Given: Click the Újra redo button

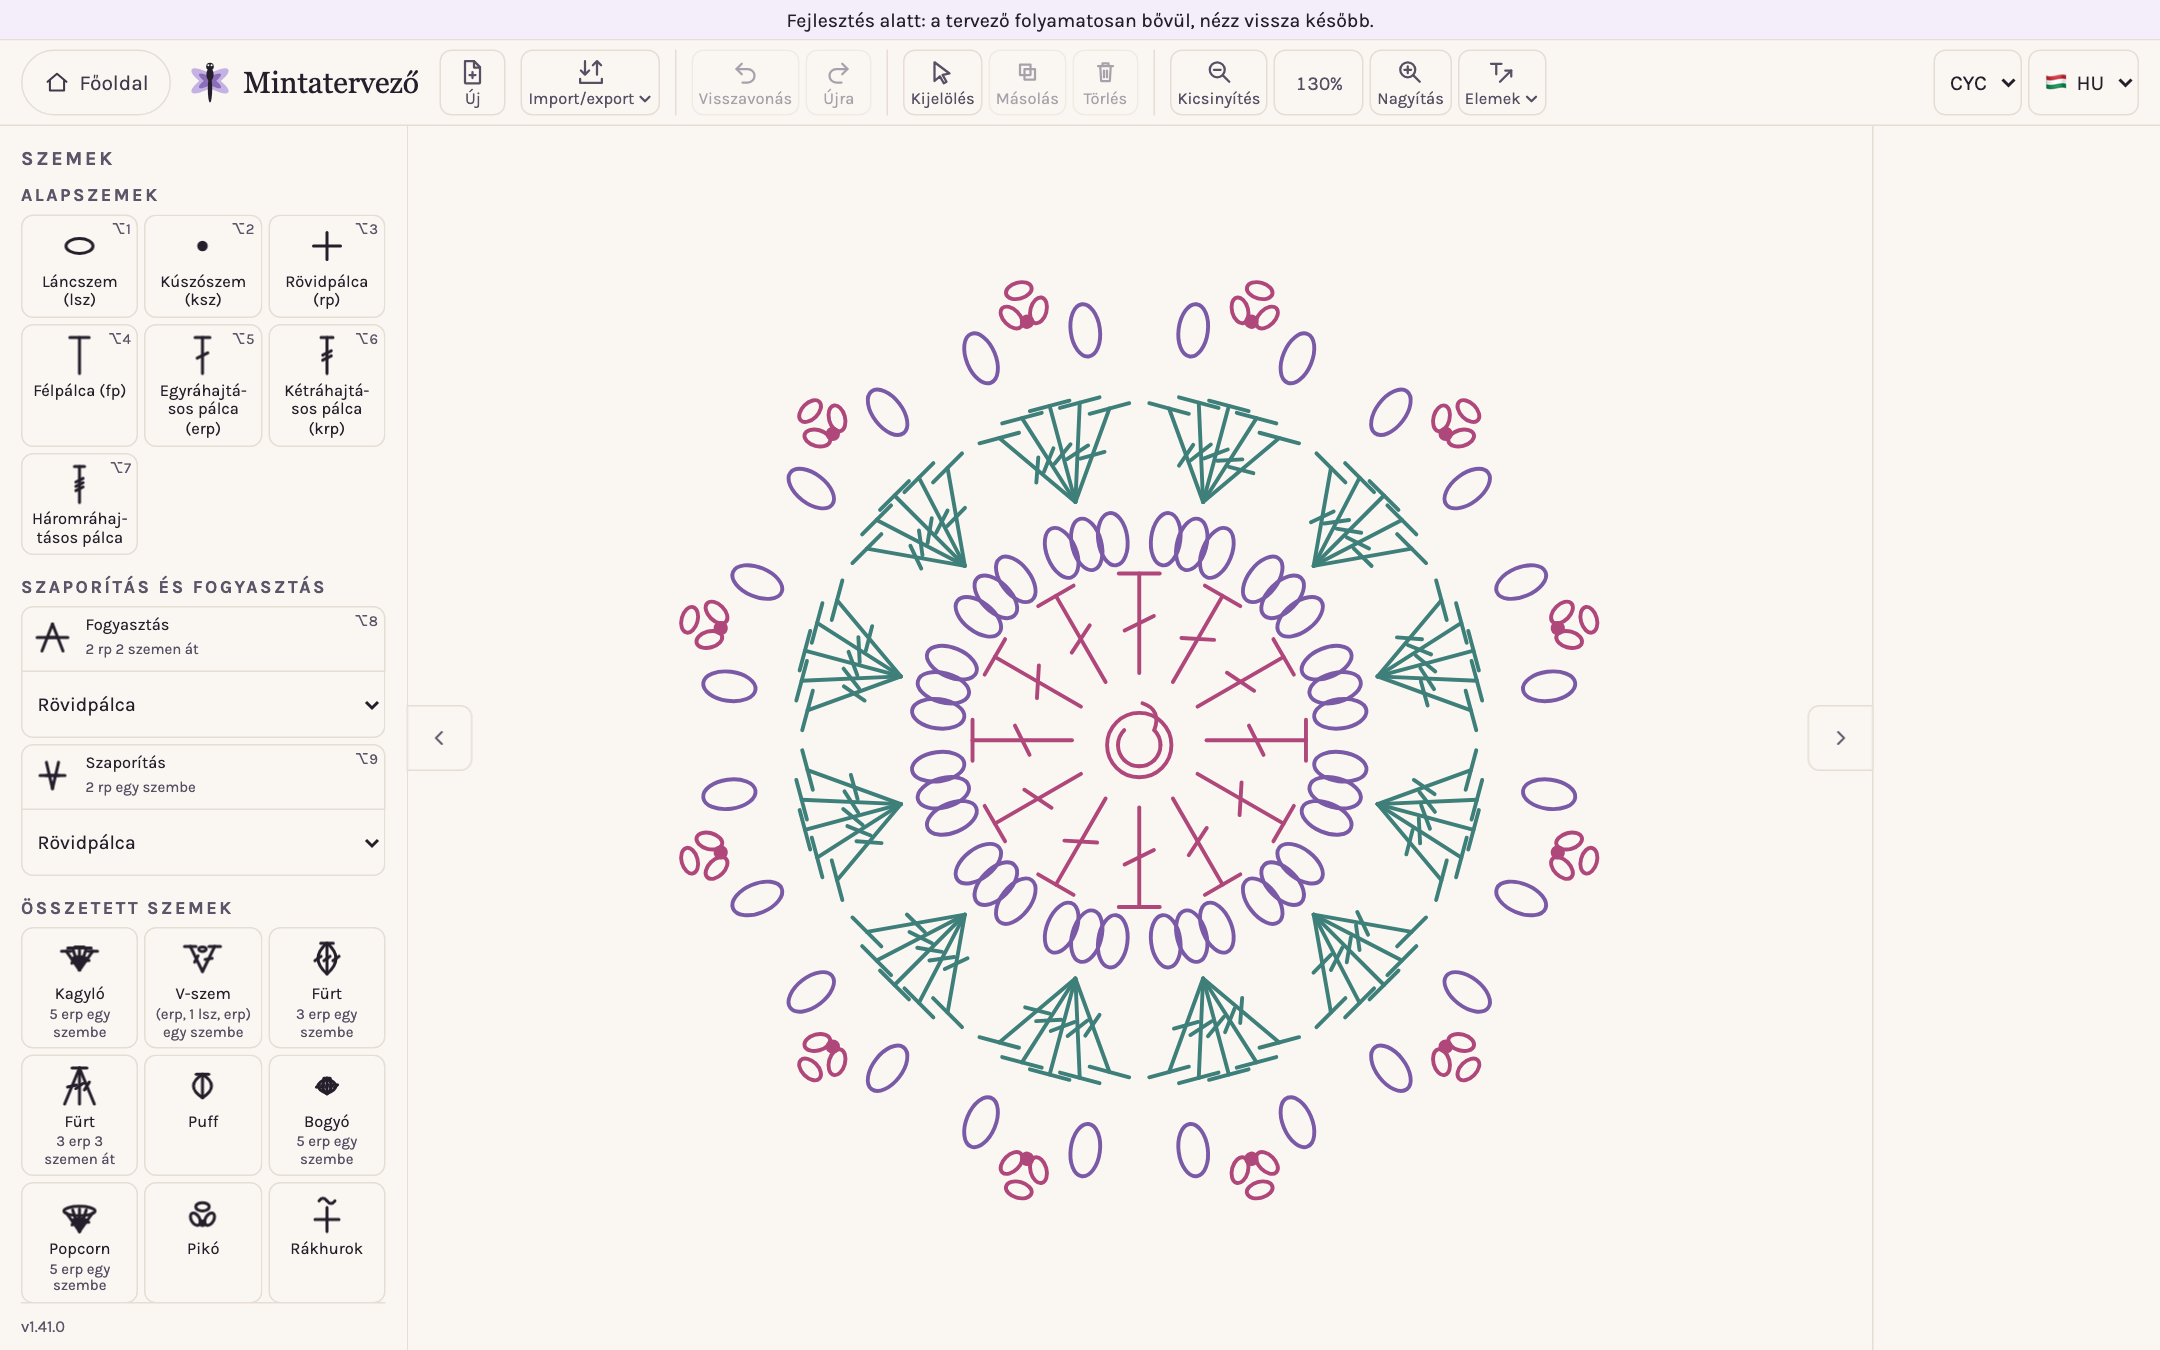Looking at the screenshot, I should [x=838, y=83].
